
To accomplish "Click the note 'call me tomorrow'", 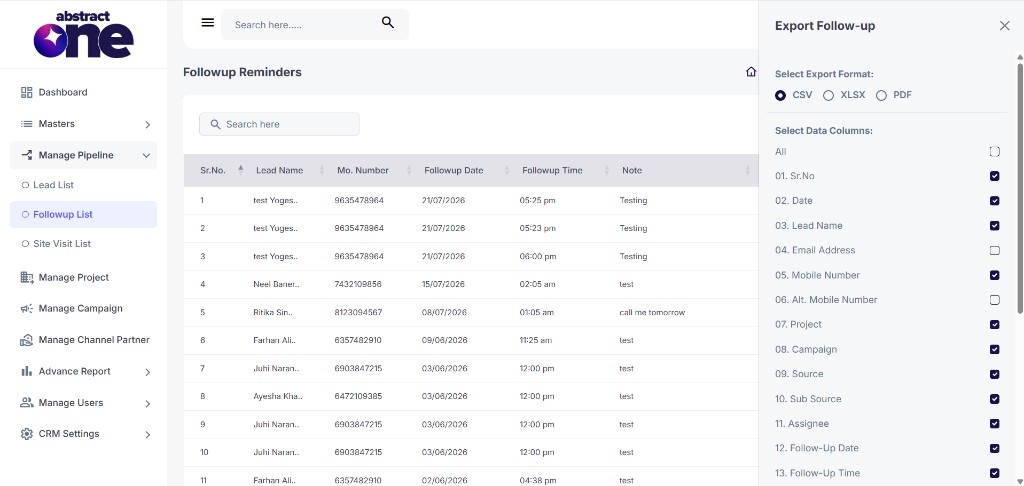I will [652, 312].
